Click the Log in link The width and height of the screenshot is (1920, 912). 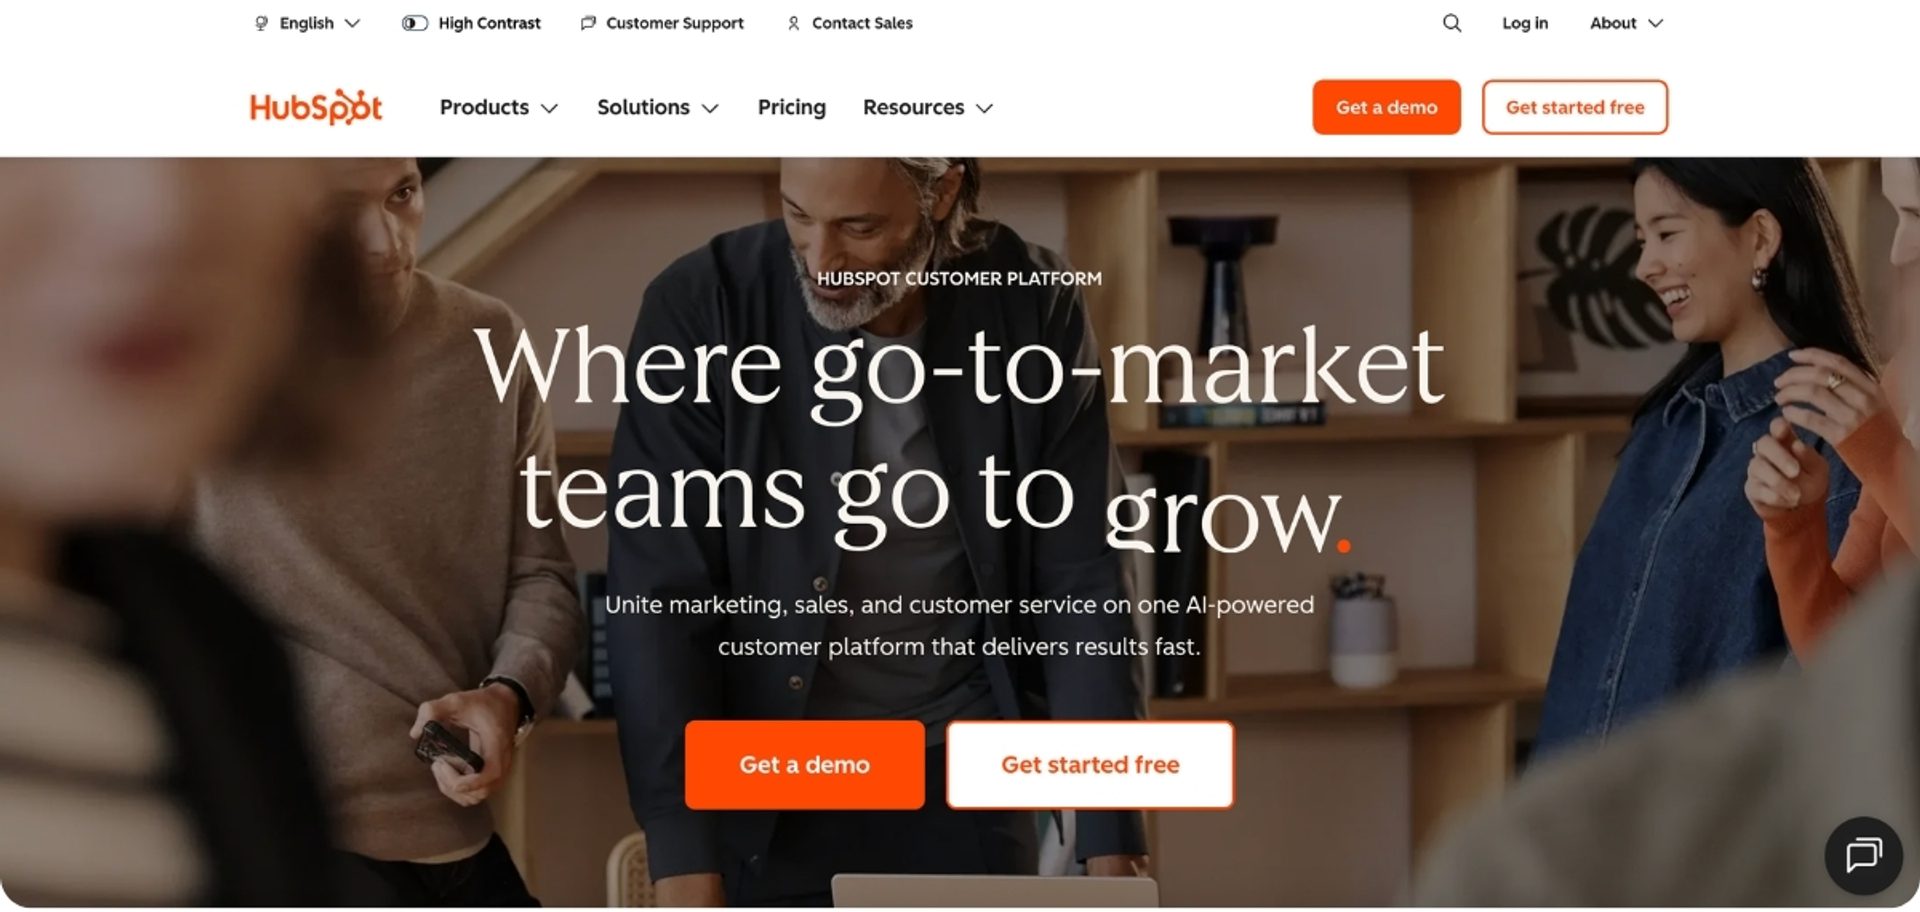1525,23
